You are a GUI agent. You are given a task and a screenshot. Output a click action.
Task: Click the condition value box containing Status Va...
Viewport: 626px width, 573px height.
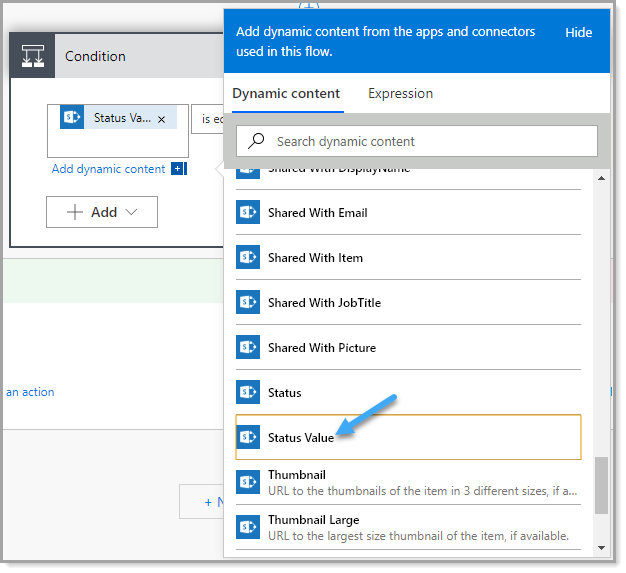(118, 131)
